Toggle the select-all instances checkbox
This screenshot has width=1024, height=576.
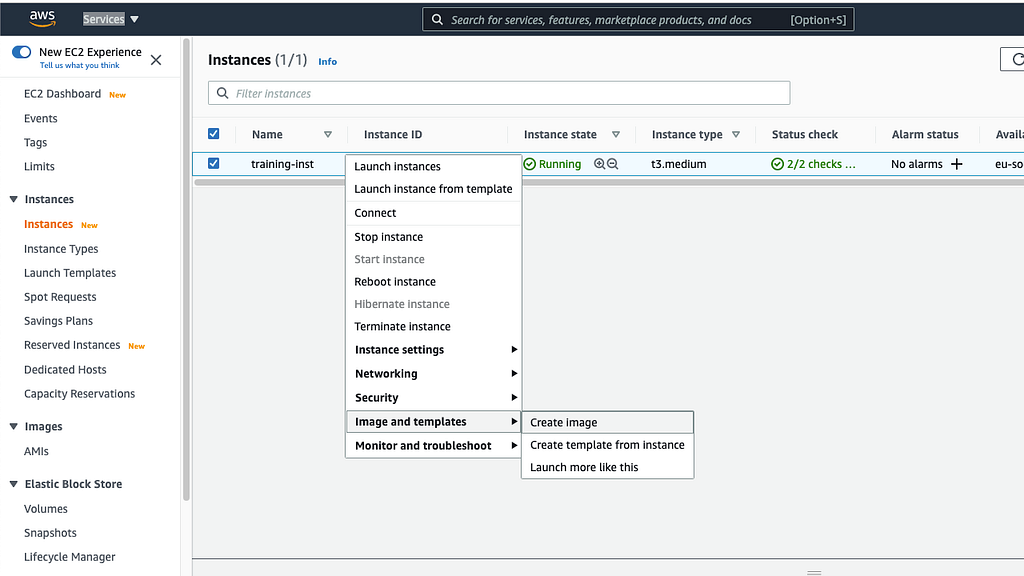(x=214, y=134)
